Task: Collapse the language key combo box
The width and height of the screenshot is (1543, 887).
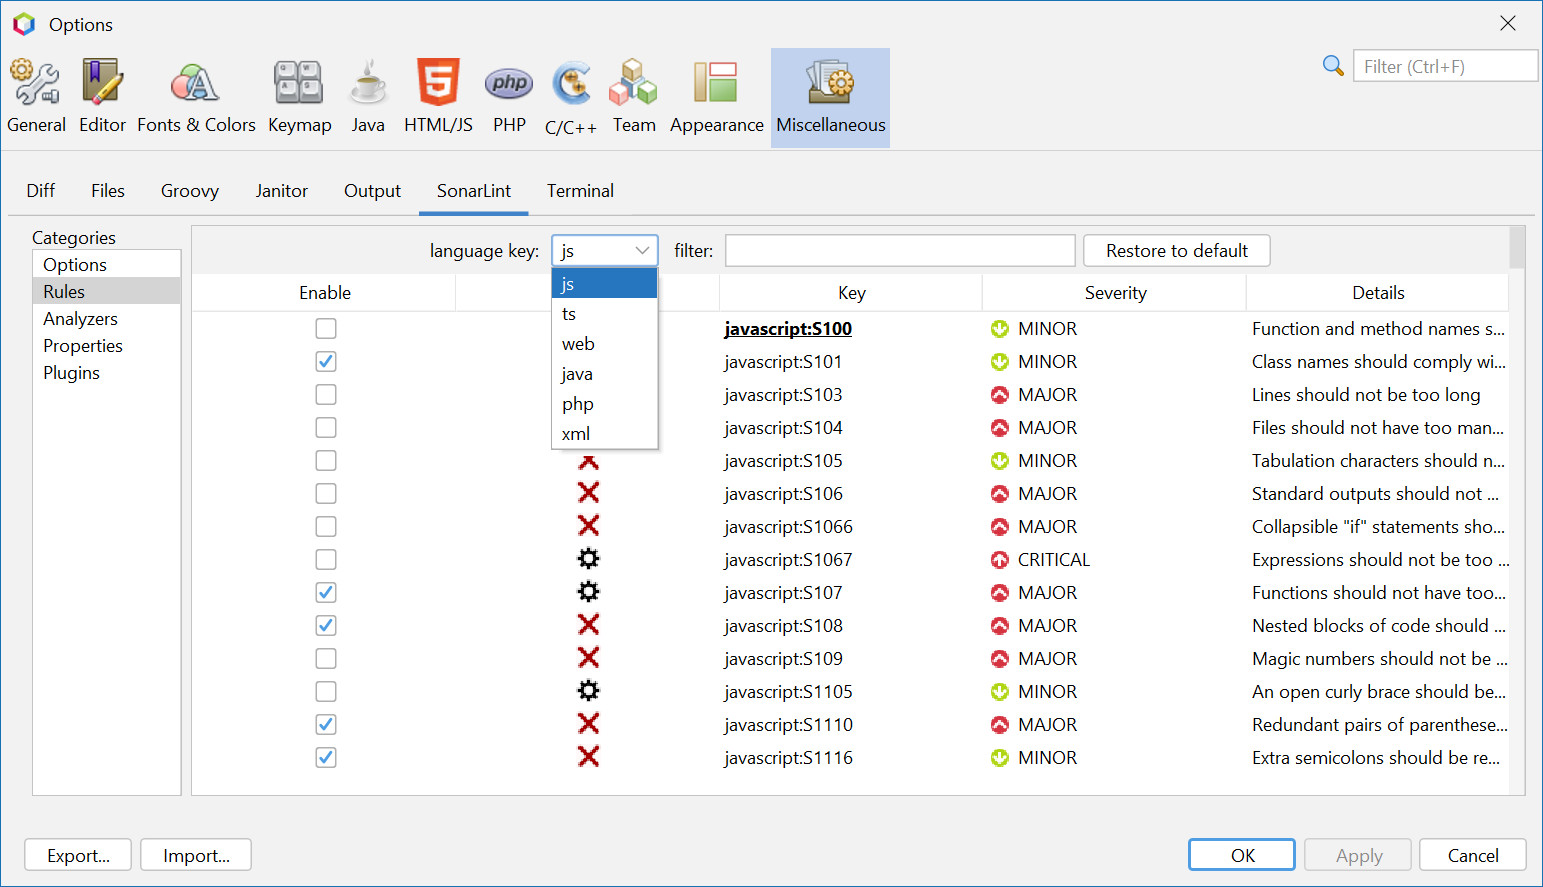Action: point(641,251)
